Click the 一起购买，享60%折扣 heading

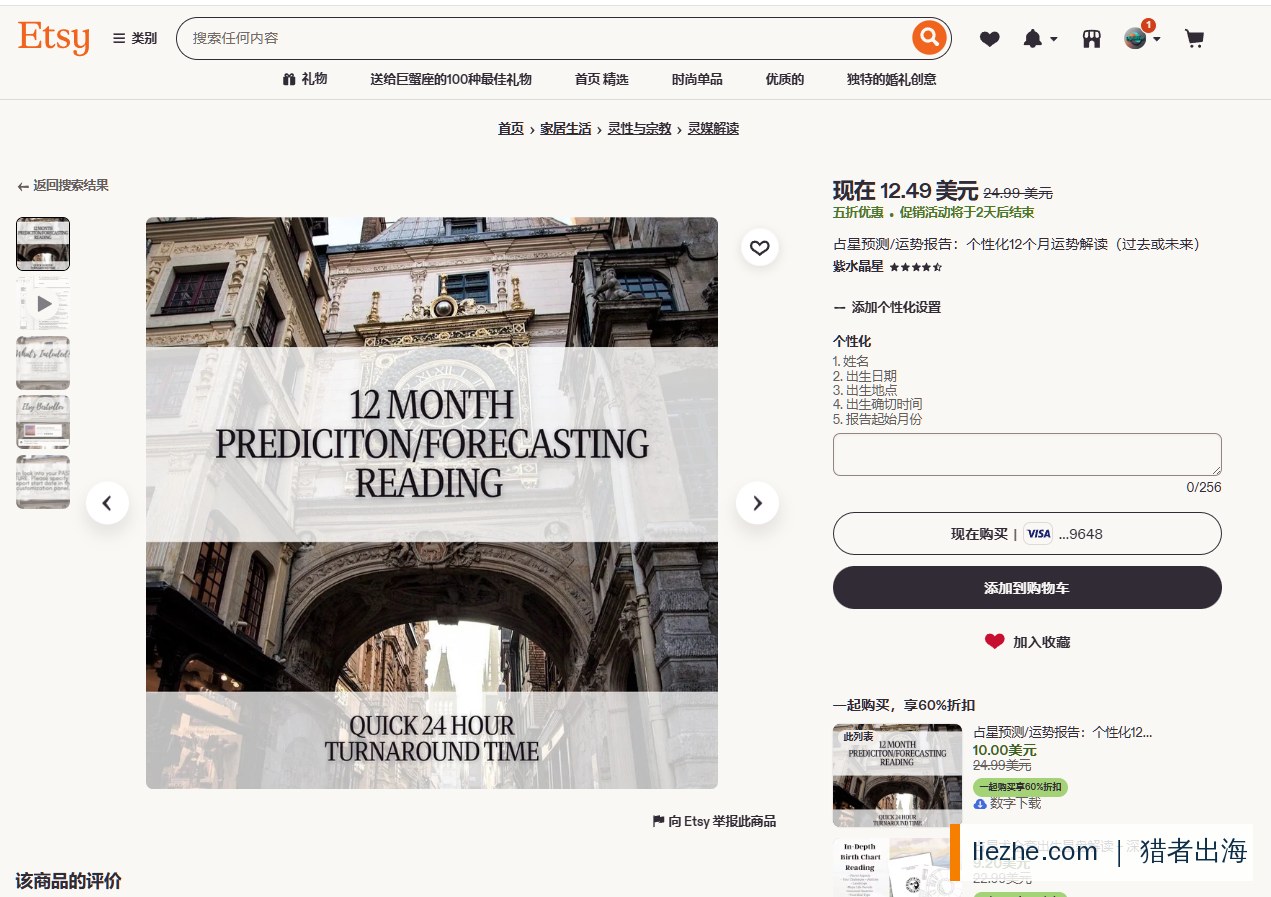pyautogui.click(x=904, y=705)
